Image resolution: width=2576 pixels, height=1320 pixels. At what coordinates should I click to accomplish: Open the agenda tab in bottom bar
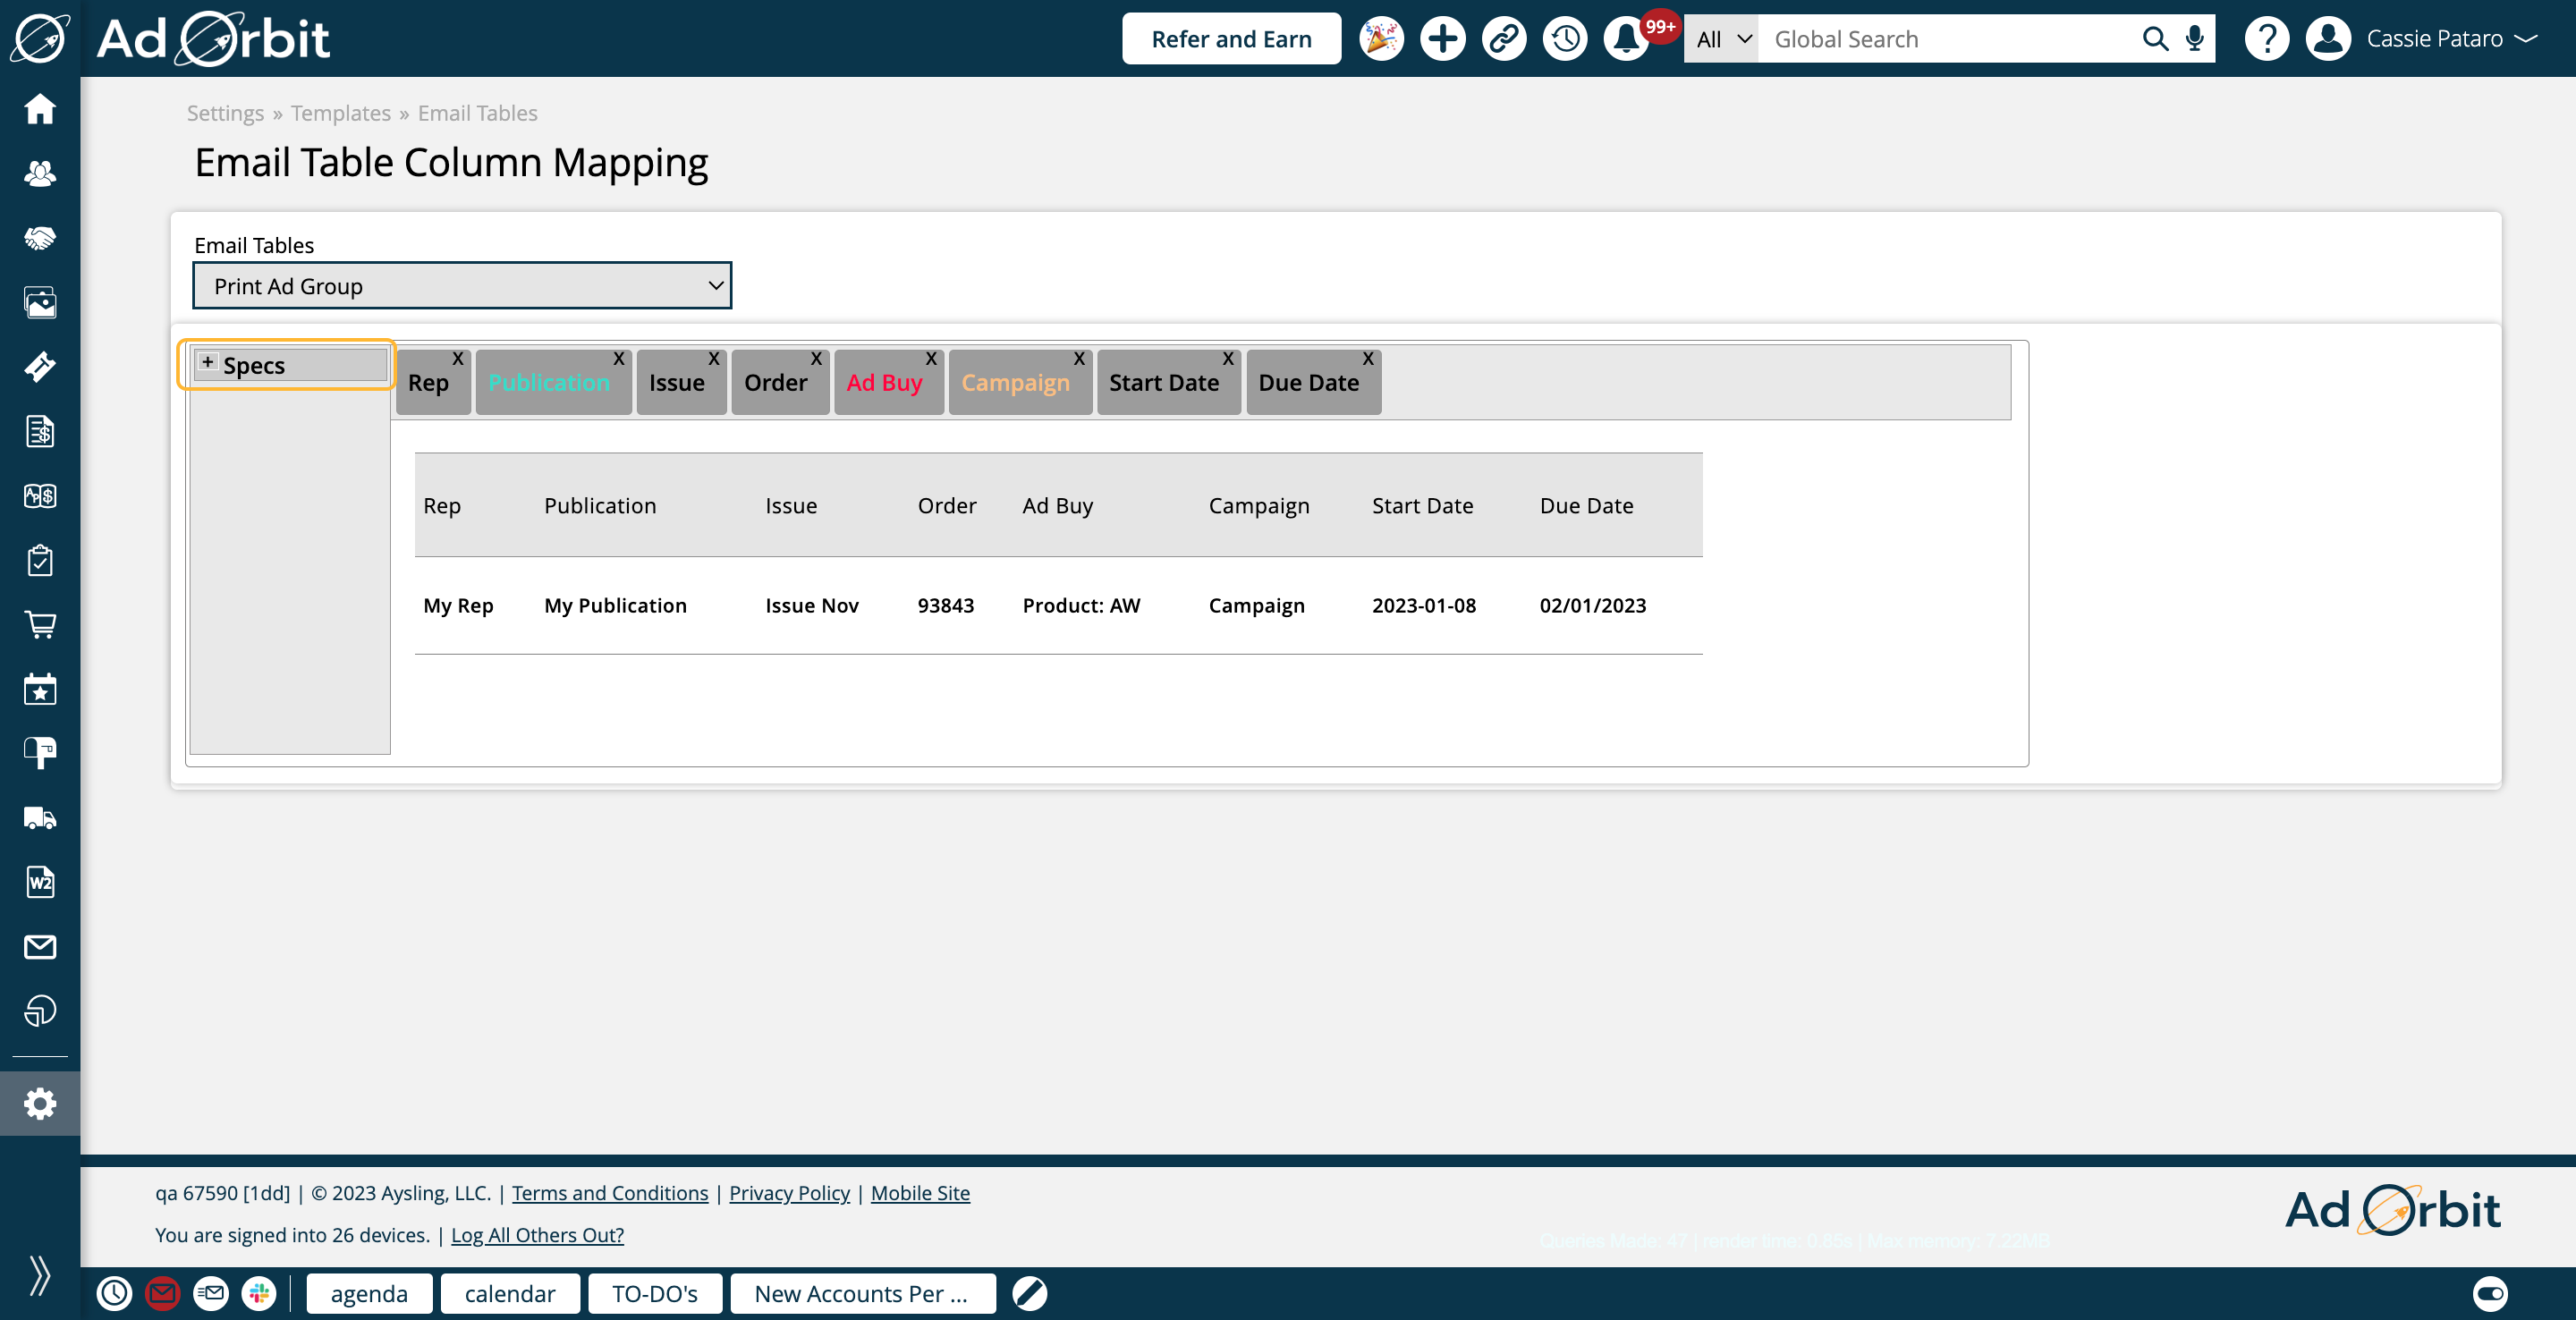369,1294
